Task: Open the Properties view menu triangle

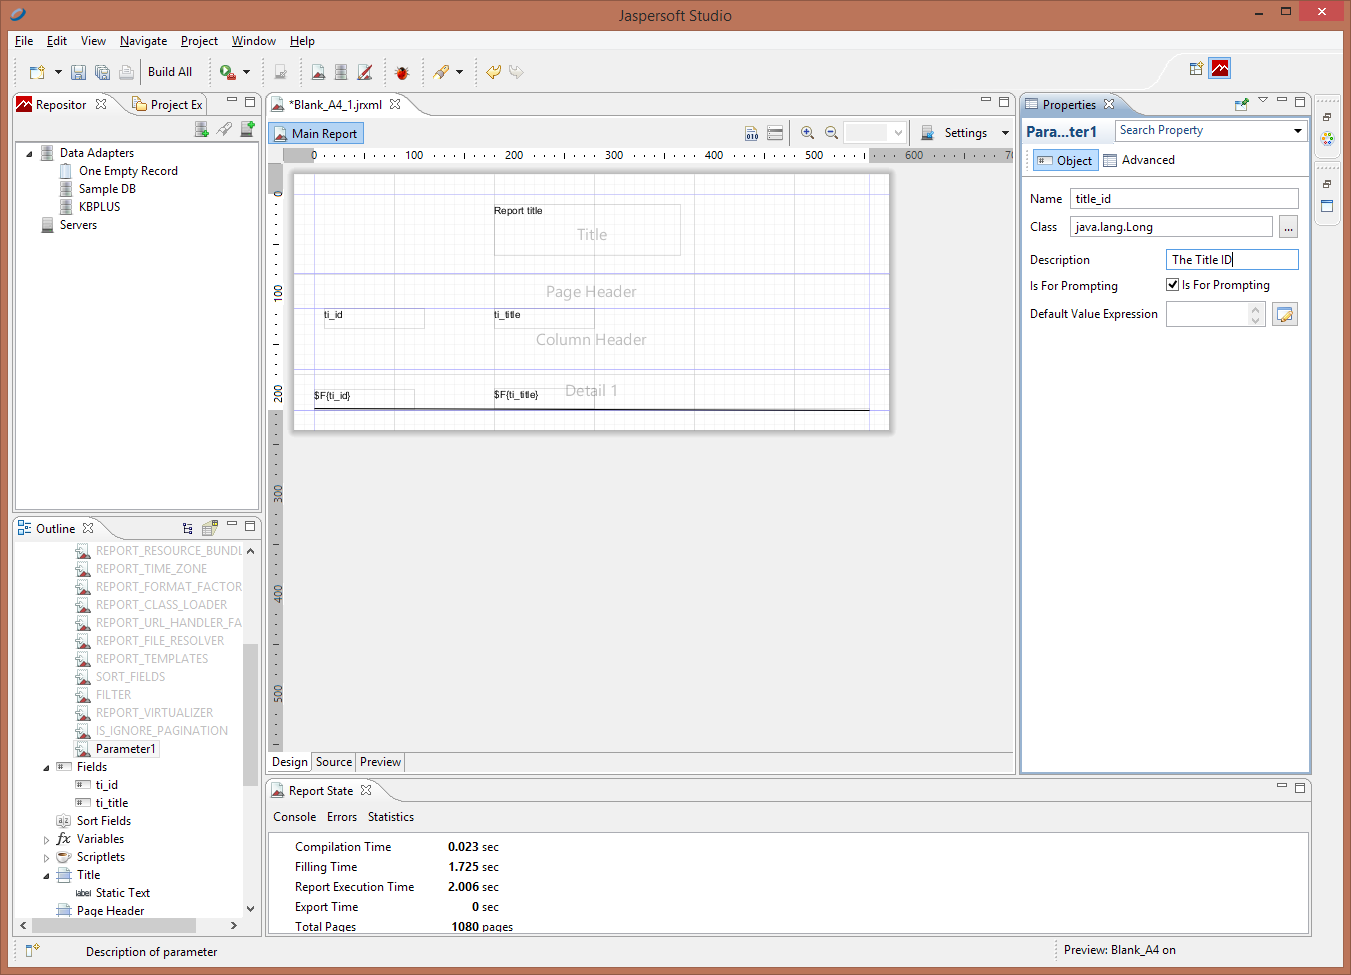Action: pyautogui.click(x=1263, y=100)
